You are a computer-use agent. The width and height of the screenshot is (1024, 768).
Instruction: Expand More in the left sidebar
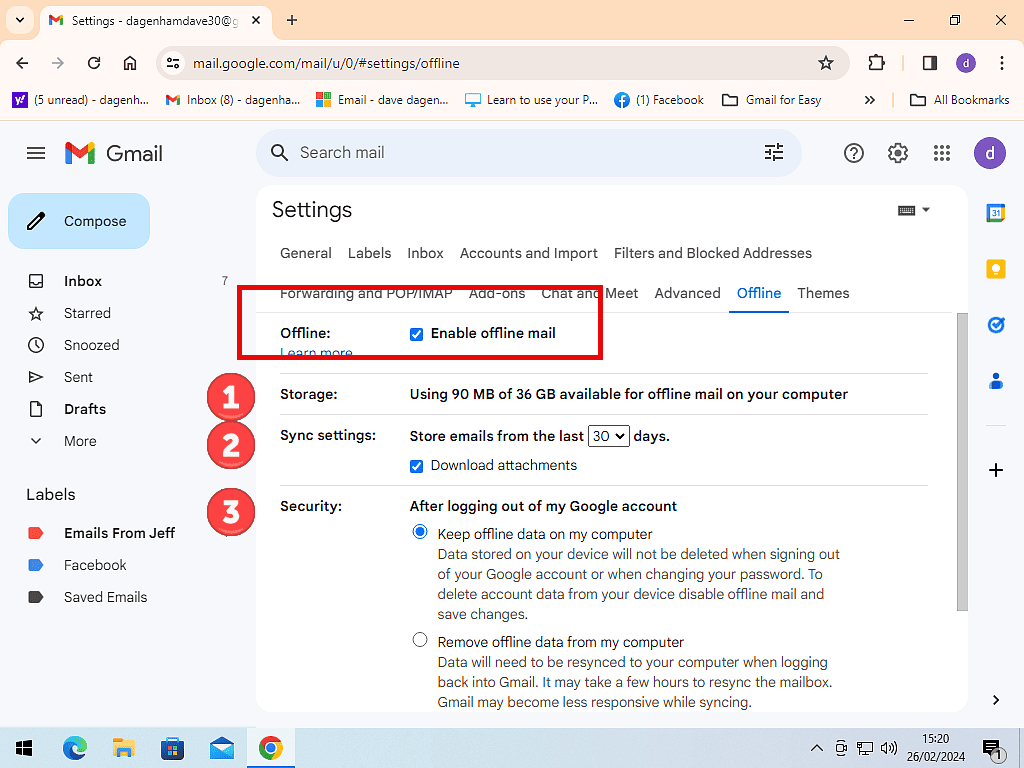coord(80,441)
